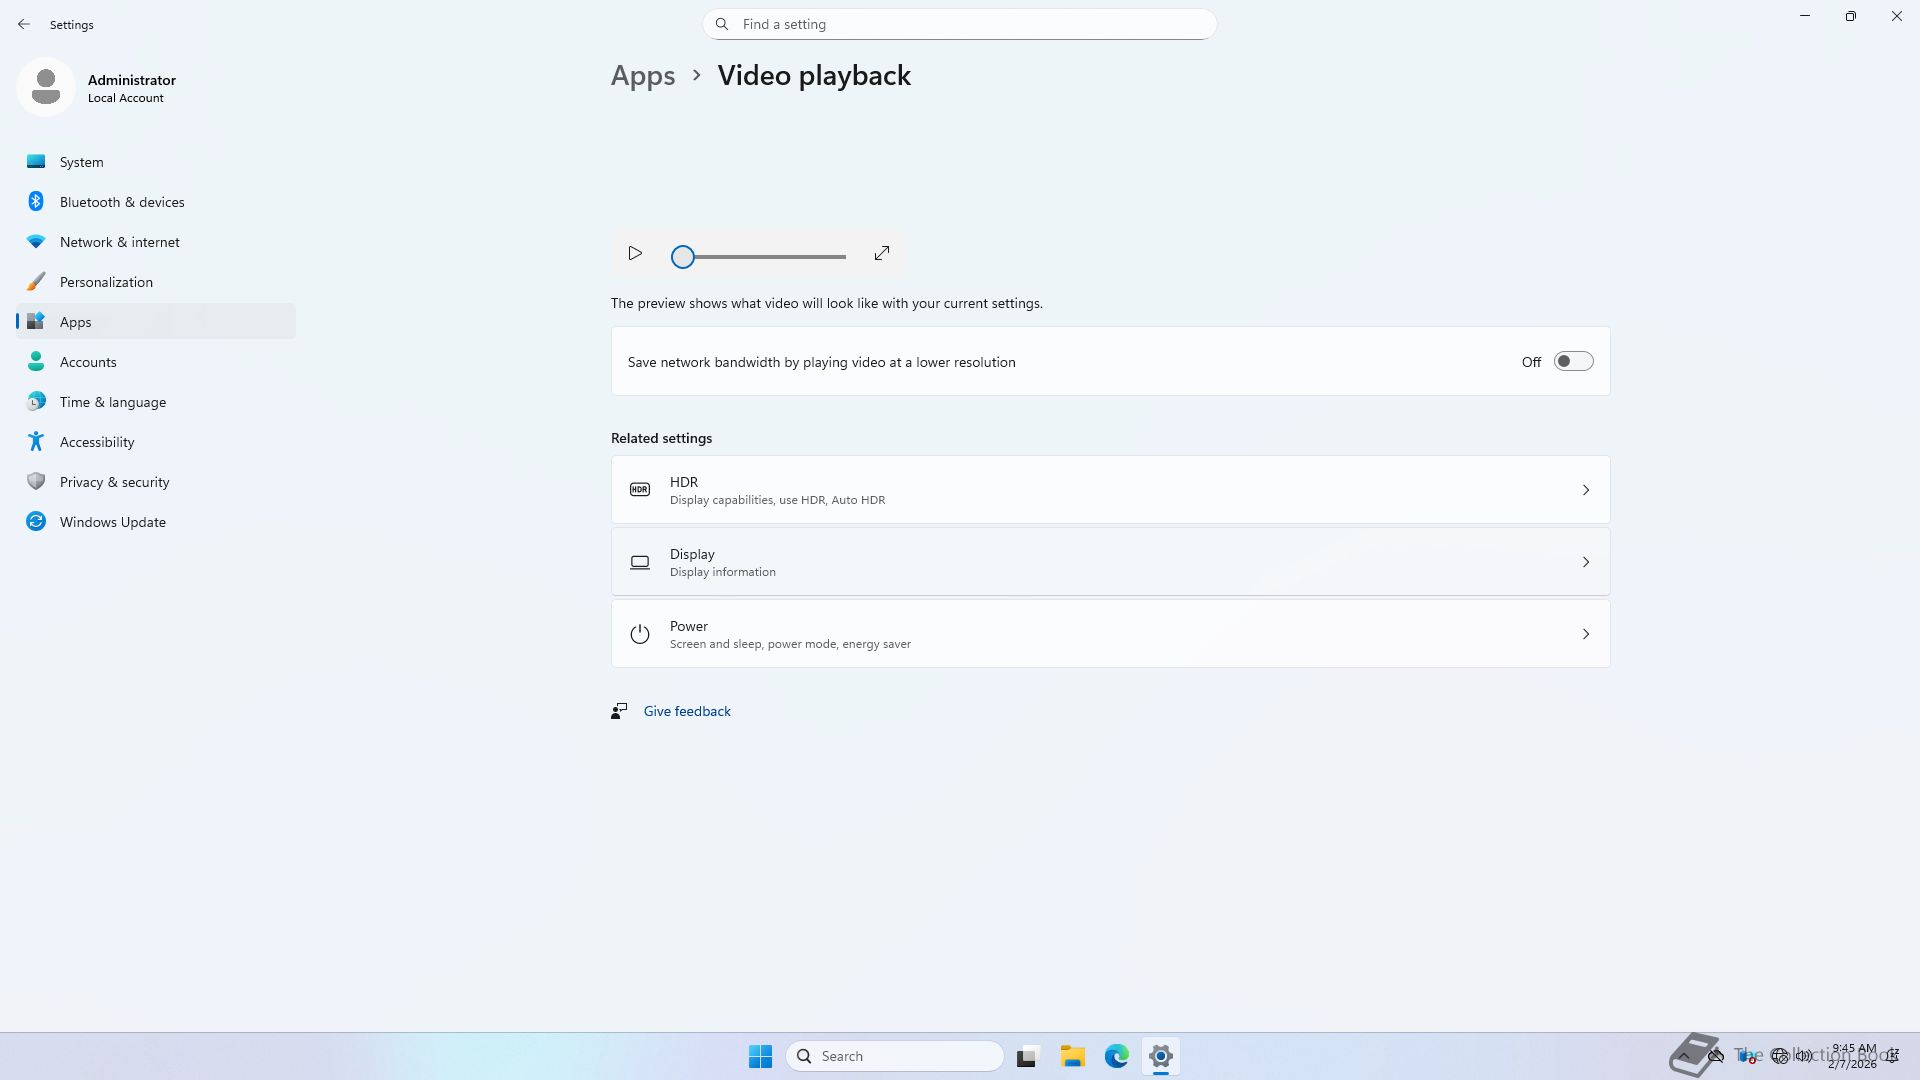Toggle save network bandwidth switch

[1573, 362]
